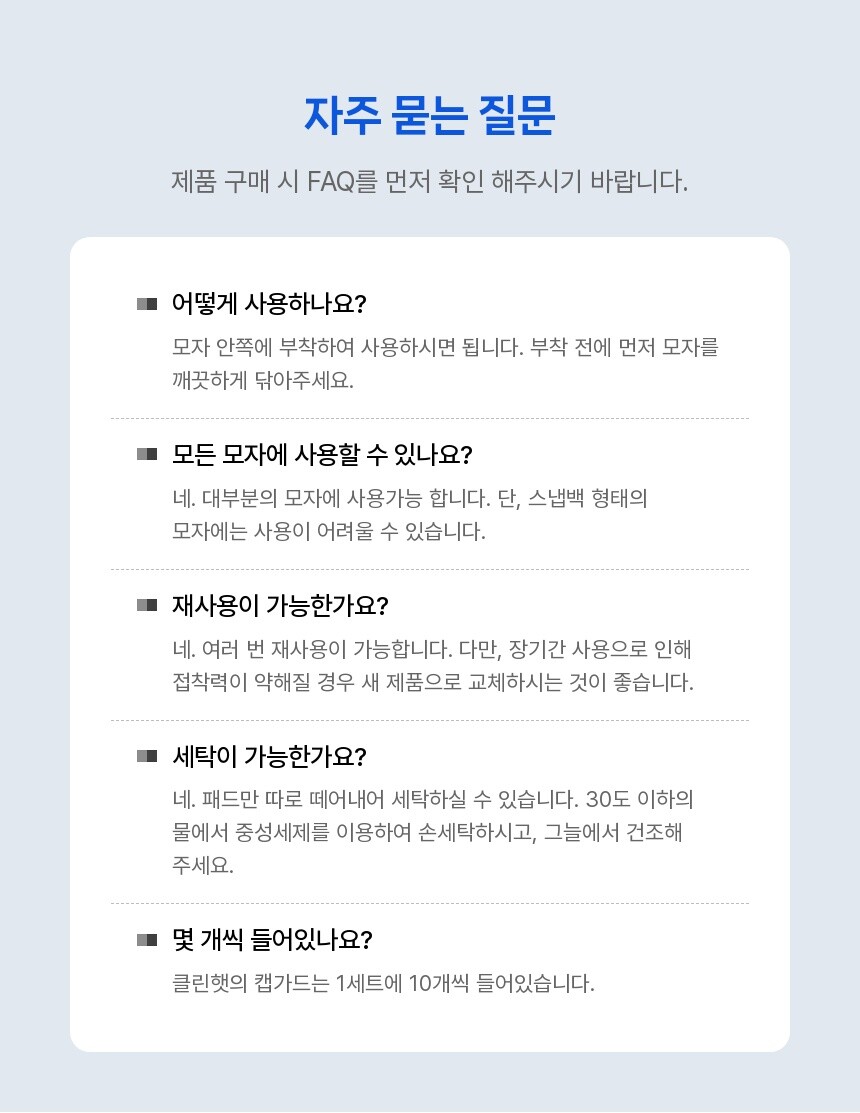Click the bullet icon beside 재사용이 가능한가요?
Viewport: 860px width, 1113px height.
(147, 605)
